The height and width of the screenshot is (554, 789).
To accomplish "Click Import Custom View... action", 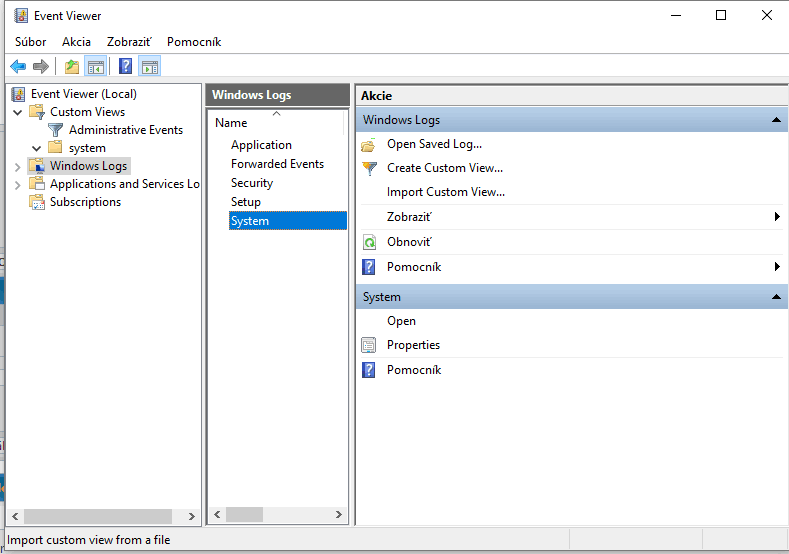I will 446,192.
